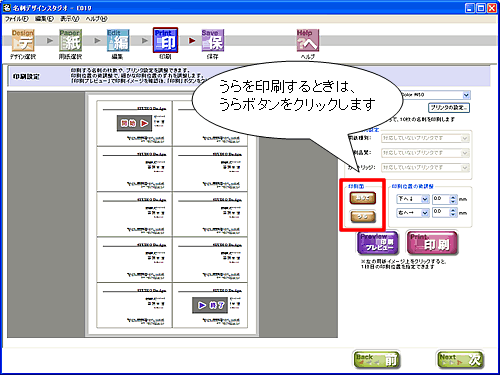The image size is (500, 375).
Task: Open the カートリッジ cartridge dropdown
Action: point(425,167)
